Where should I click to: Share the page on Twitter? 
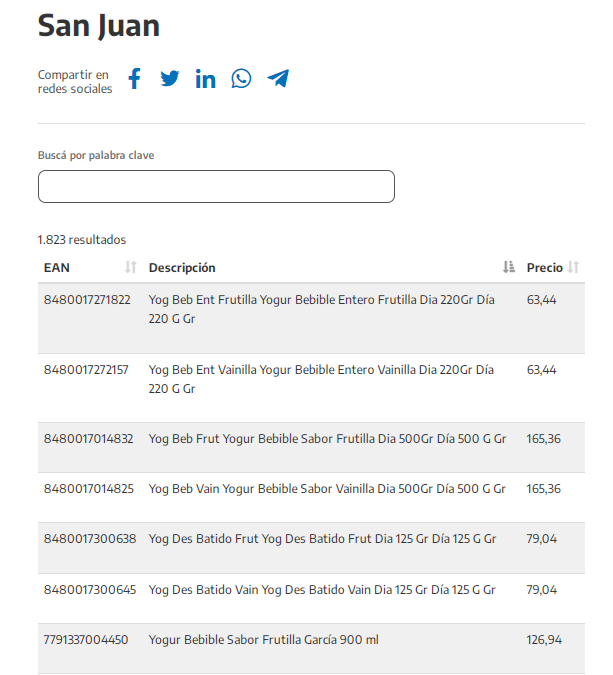(x=170, y=79)
